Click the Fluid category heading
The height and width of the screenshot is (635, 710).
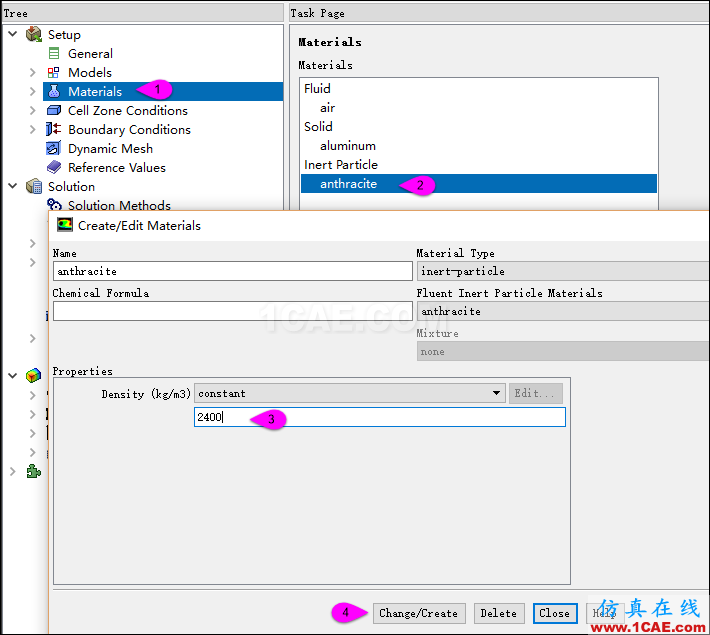tap(317, 88)
